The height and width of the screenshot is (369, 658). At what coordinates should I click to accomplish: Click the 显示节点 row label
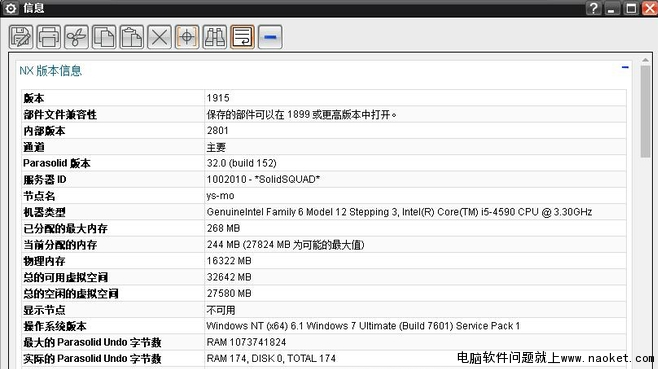point(44,310)
